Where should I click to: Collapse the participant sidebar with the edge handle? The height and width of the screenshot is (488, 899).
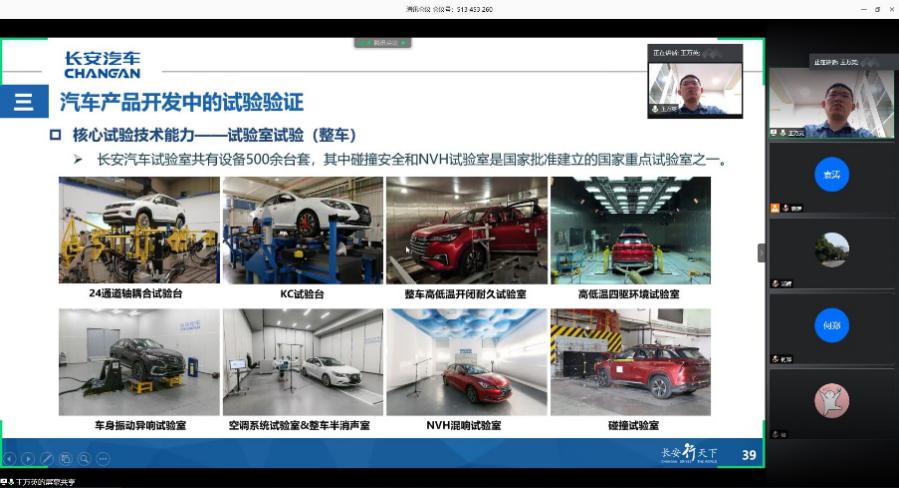click(x=761, y=253)
